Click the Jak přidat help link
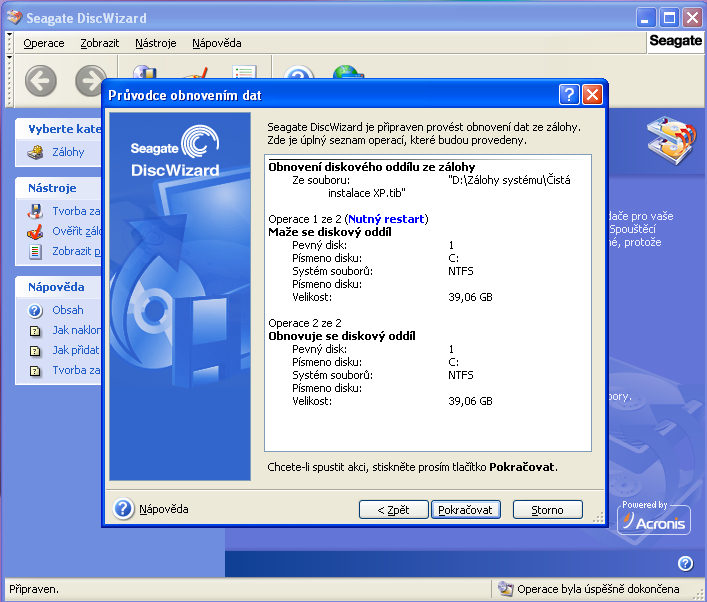Screen dimensions: 707x602 [x=76, y=350]
